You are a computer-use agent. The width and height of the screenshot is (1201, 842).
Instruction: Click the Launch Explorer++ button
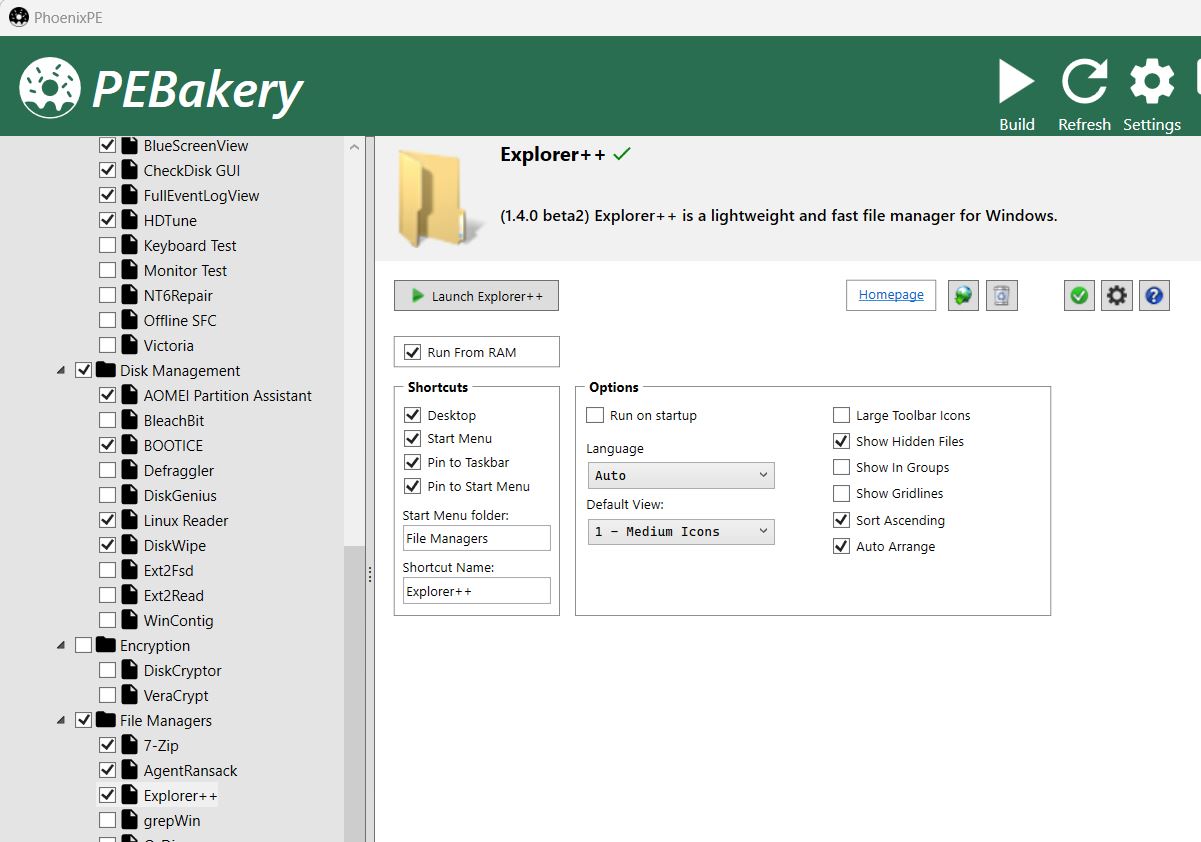pyautogui.click(x=476, y=296)
